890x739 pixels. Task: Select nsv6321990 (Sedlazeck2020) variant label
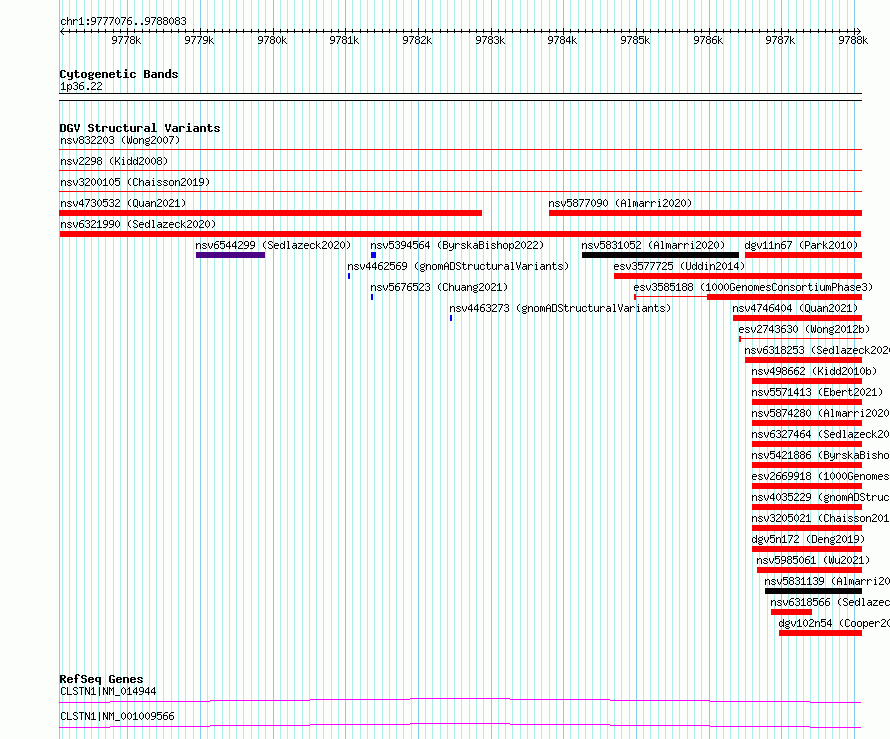pyautogui.click(x=138, y=224)
